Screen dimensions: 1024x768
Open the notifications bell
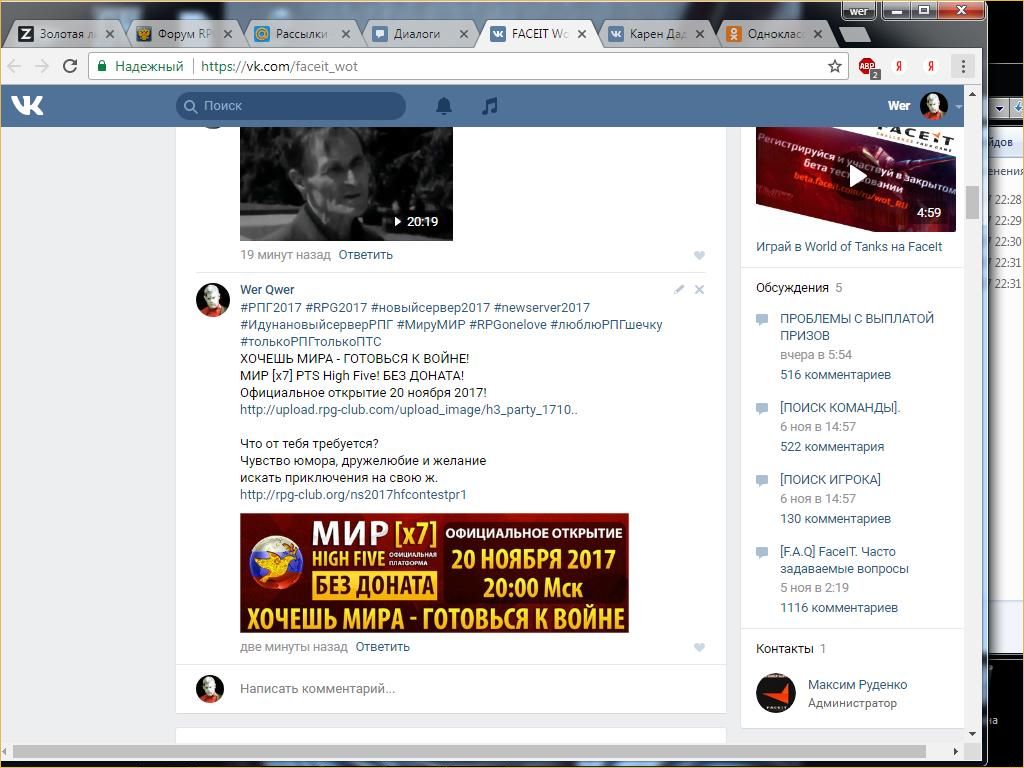444,105
